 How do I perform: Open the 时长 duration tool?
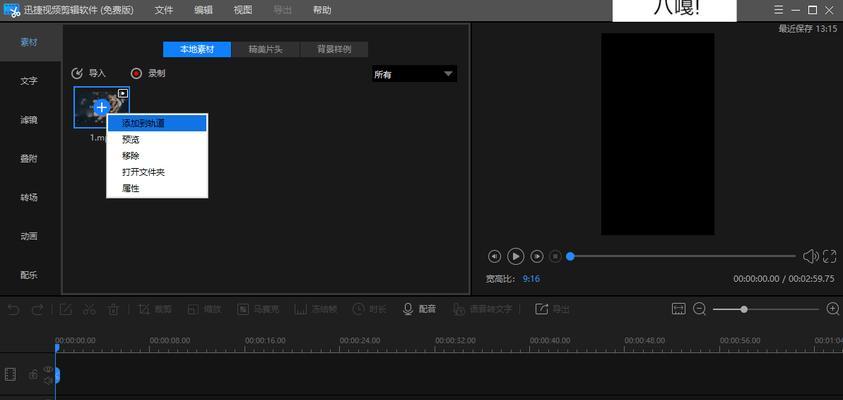(x=370, y=309)
